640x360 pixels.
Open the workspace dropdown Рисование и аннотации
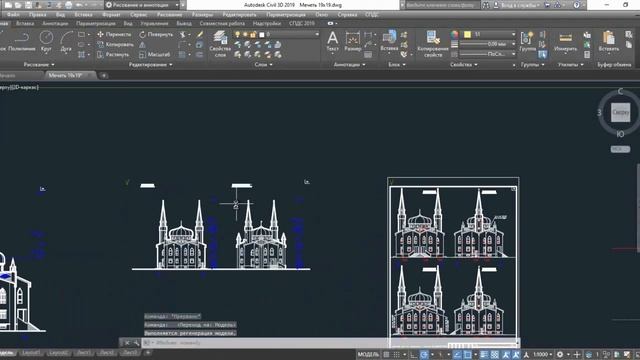click(142, 5)
